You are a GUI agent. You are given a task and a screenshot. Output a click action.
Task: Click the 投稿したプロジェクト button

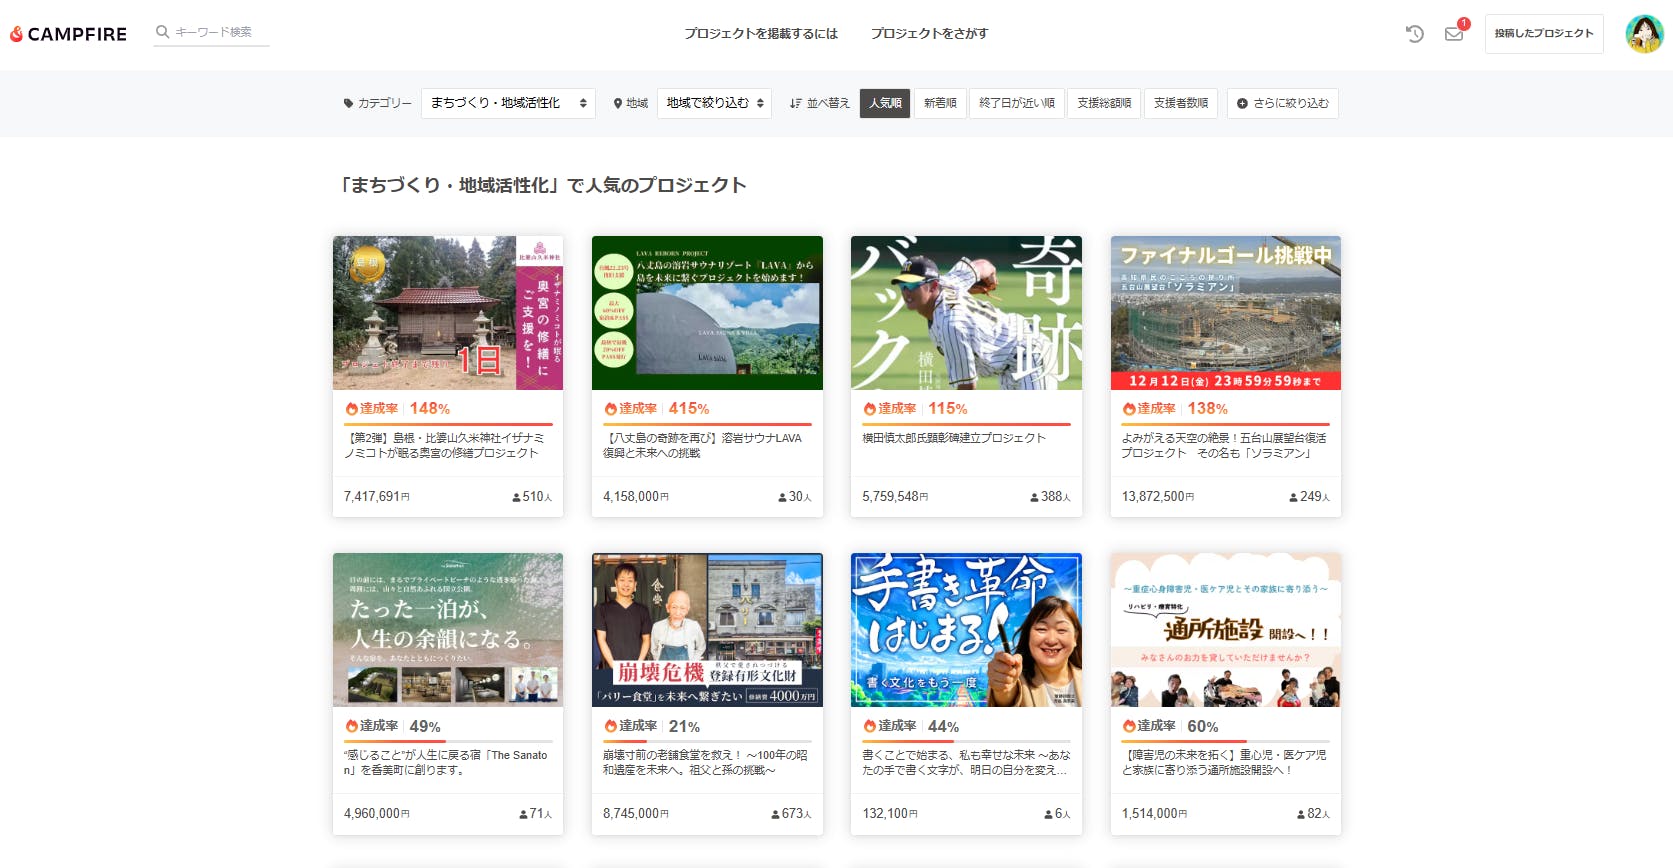tap(1543, 34)
